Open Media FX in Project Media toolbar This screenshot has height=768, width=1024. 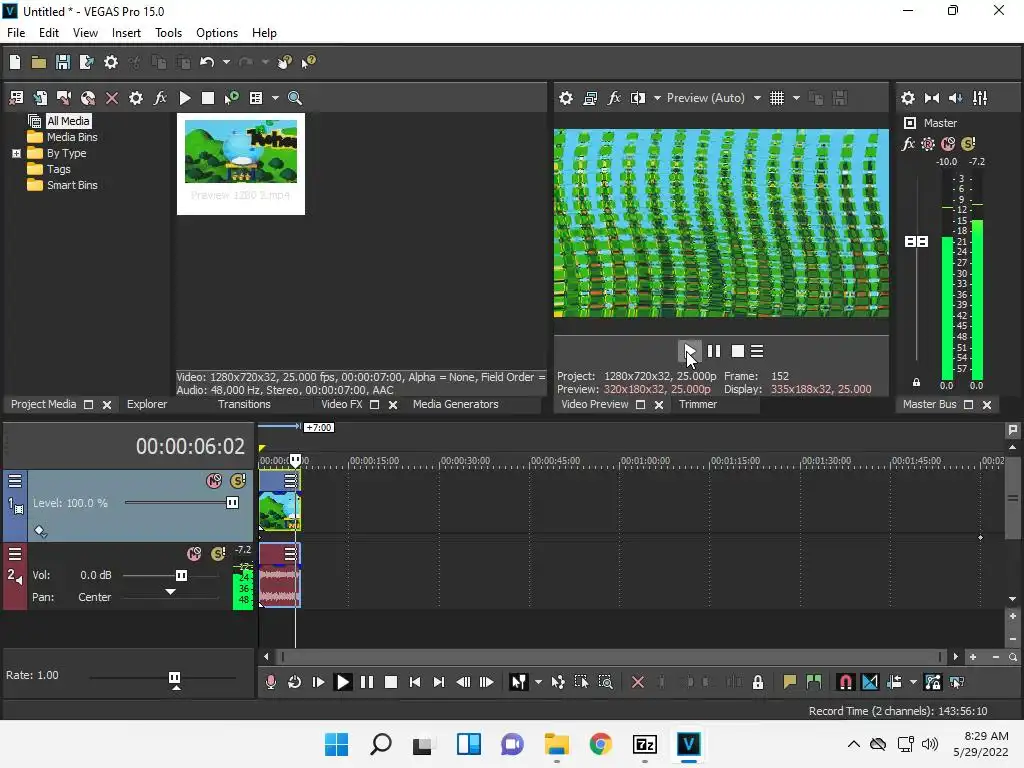[160, 98]
